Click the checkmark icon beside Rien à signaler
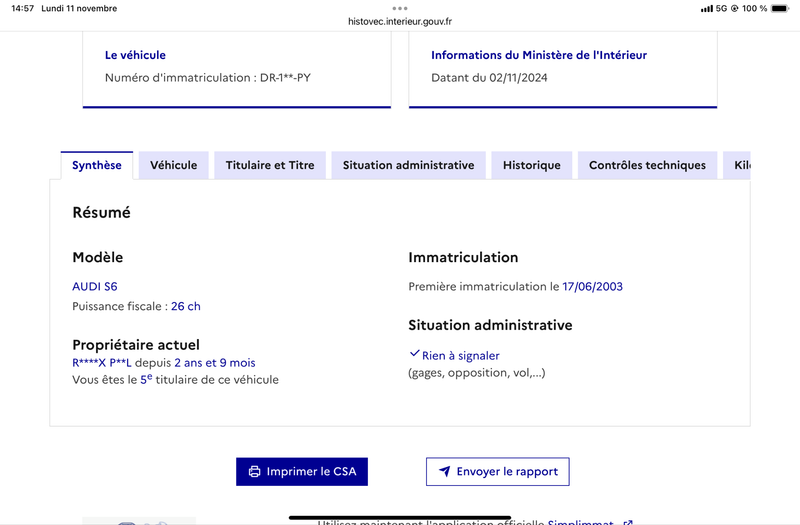Viewport: 800px width, 525px height. (414, 353)
